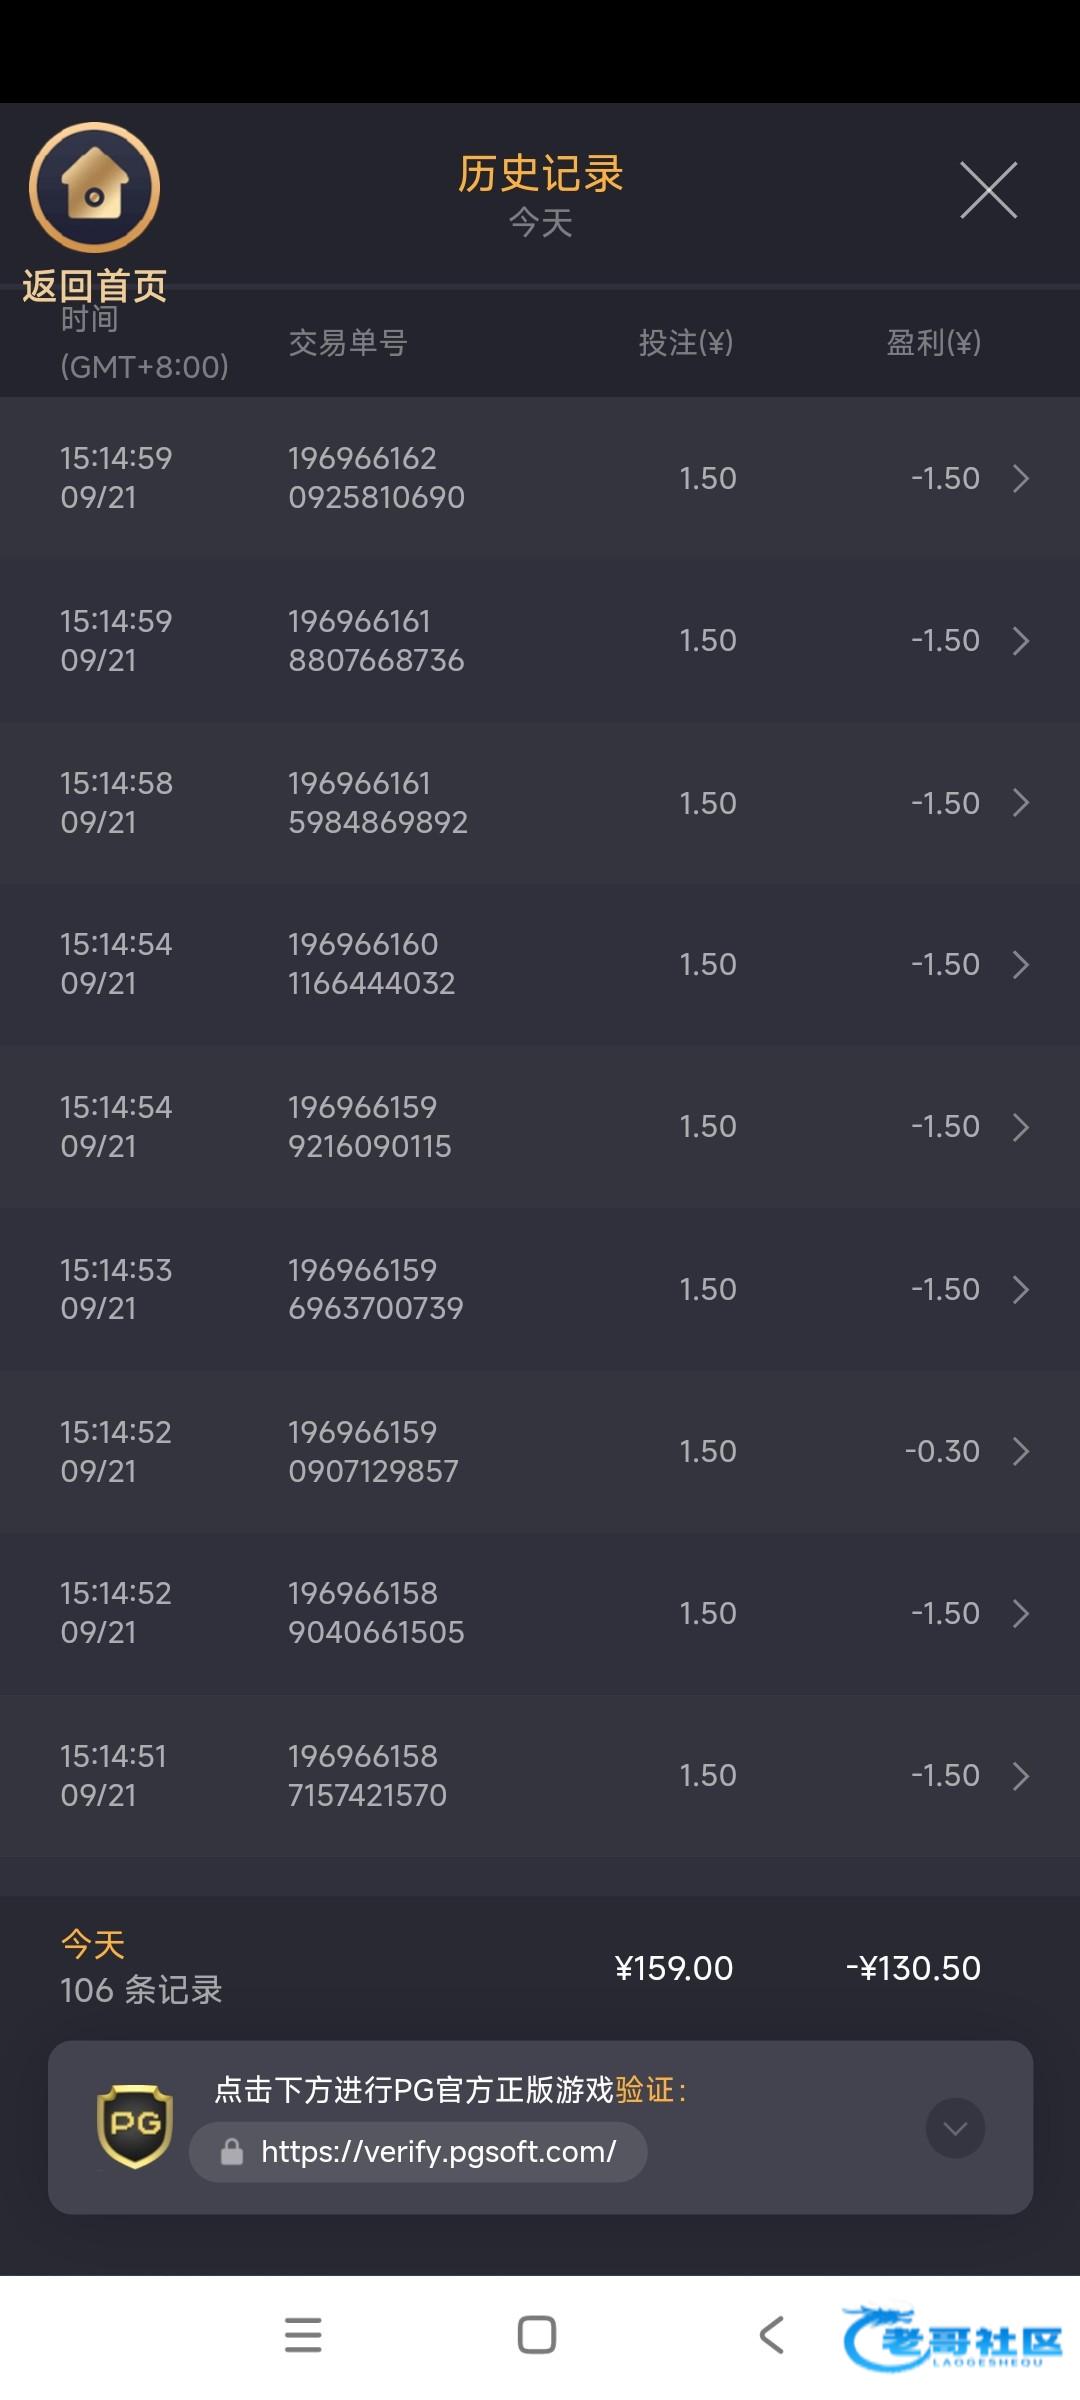1080x2400 pixels.
Task: Tap the return home house icon
Action: pos(94,188)
